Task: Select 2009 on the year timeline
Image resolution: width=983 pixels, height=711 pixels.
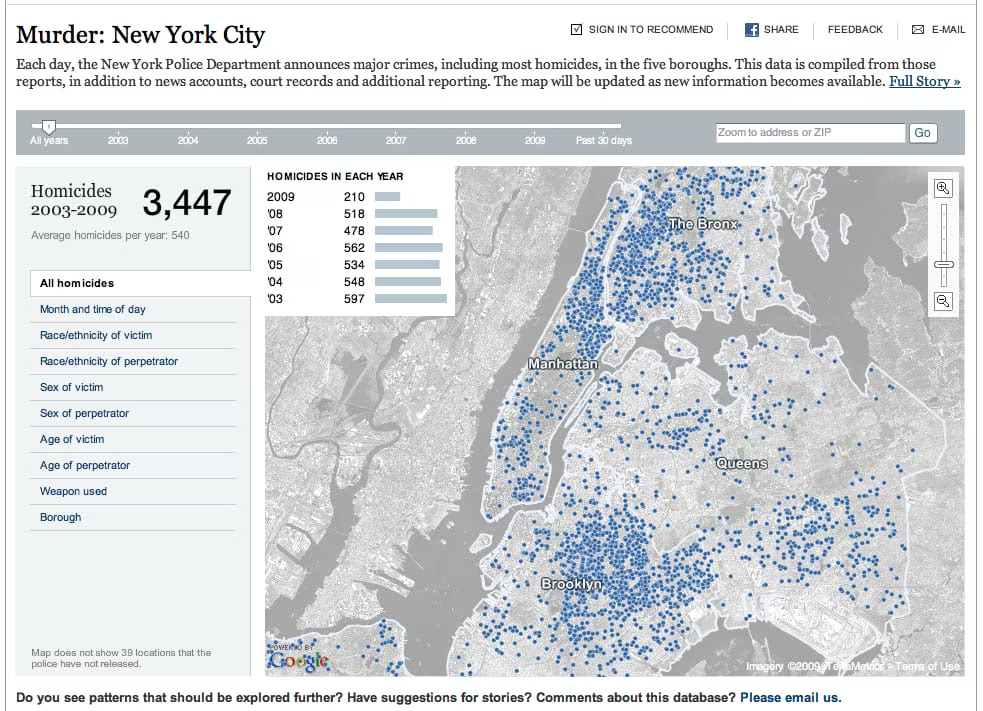Action: pyautogui.click(x=535, y=140)
